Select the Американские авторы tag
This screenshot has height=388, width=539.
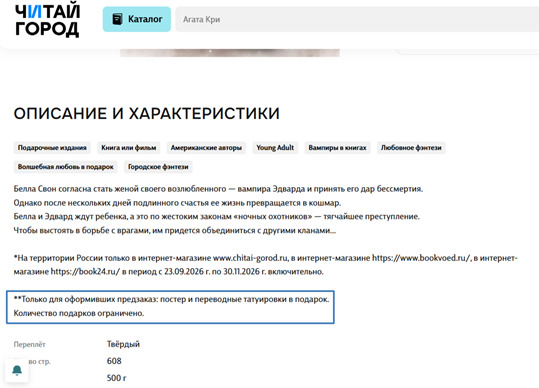click(206, 148)
